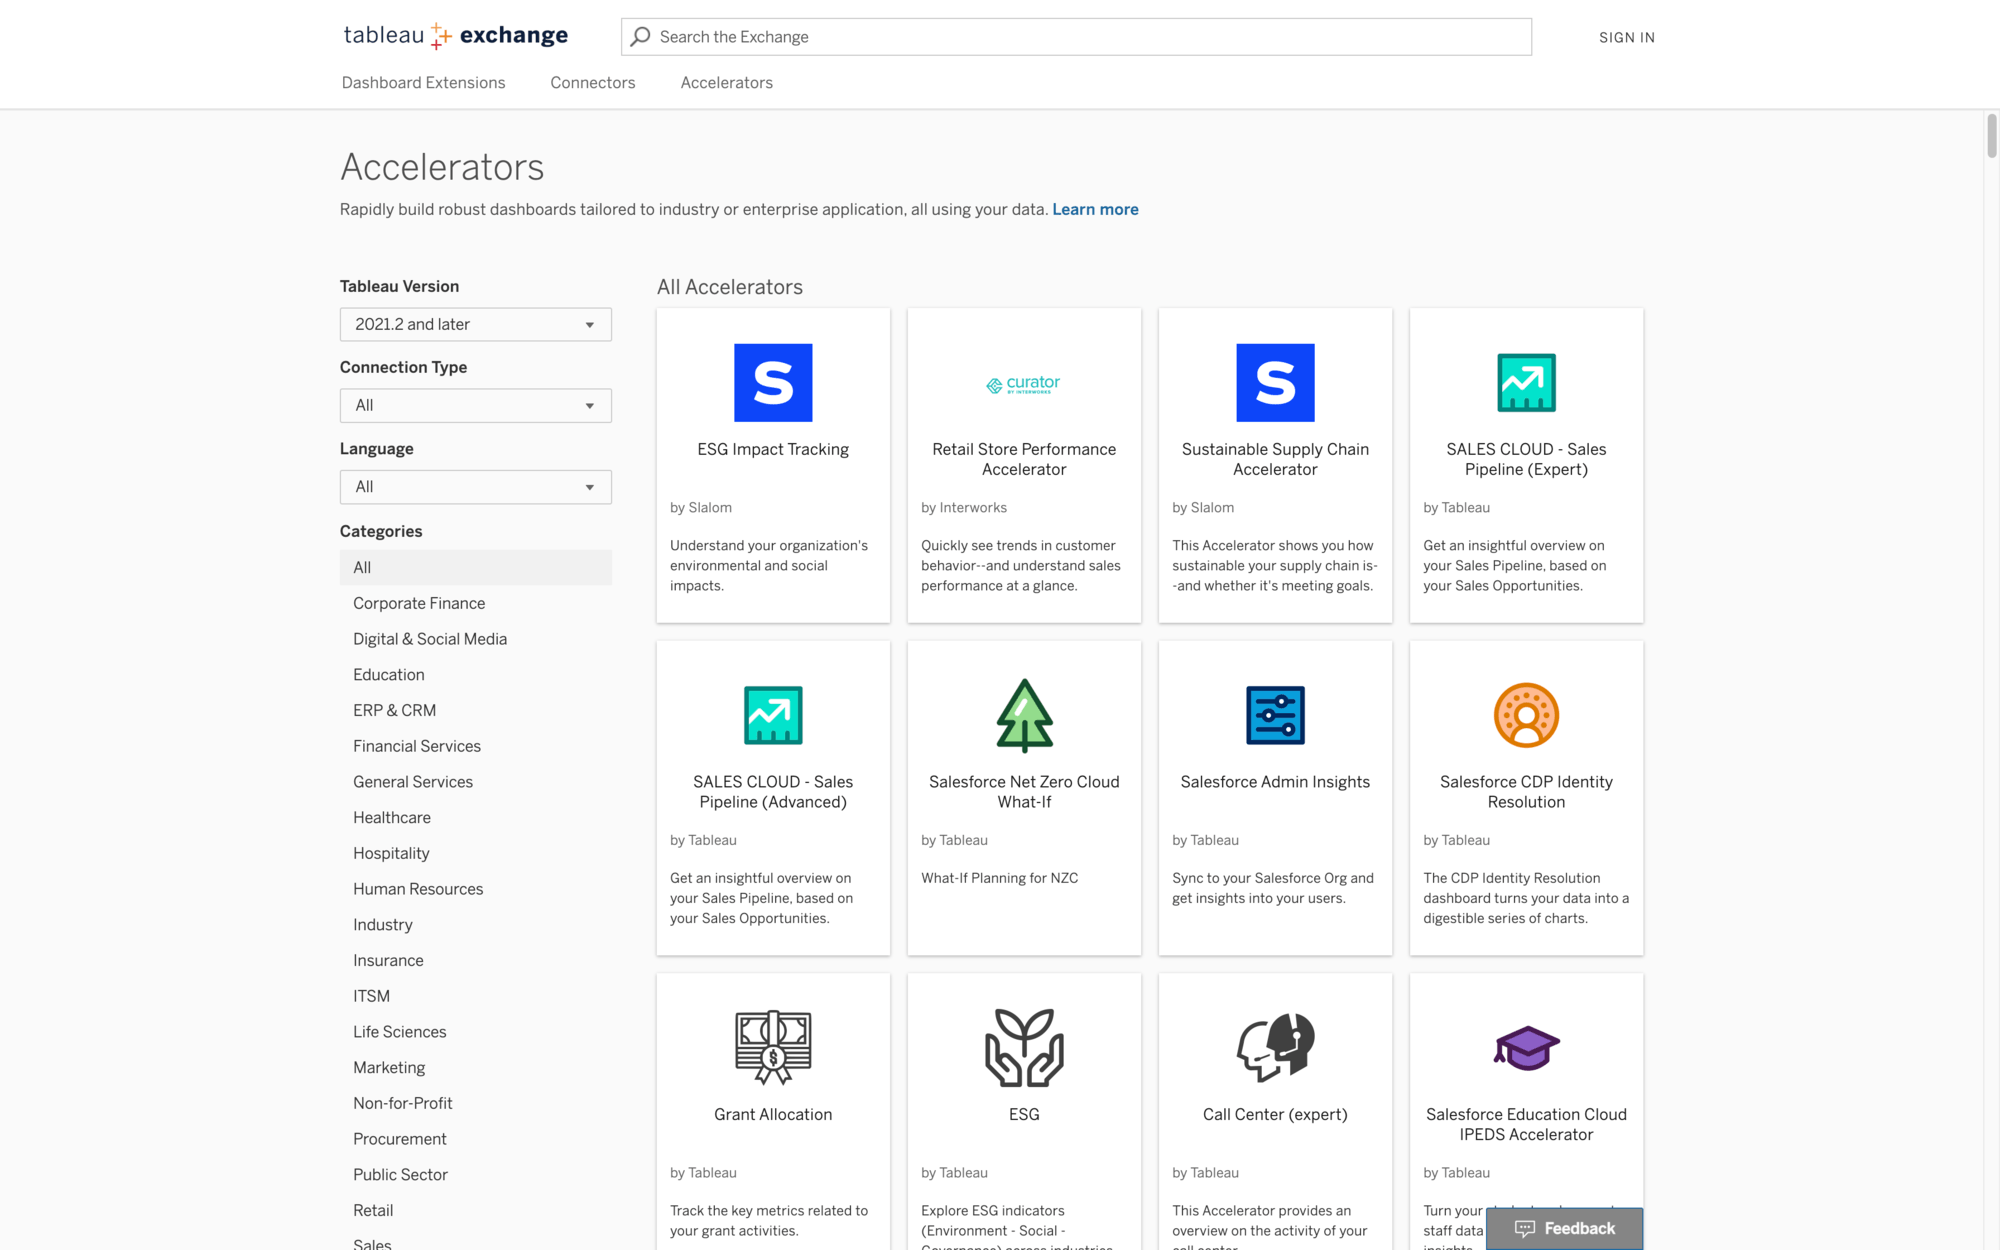This screenshot has height=1250, width=2000.
Task: Select the Healthcare category filter
Action: click(390, 818)
